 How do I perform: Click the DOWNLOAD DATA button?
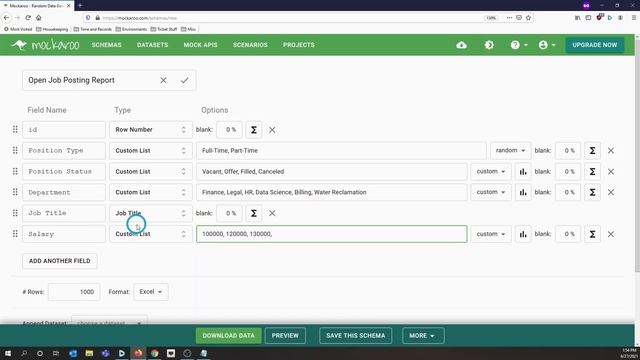click(x=228, y=336)
